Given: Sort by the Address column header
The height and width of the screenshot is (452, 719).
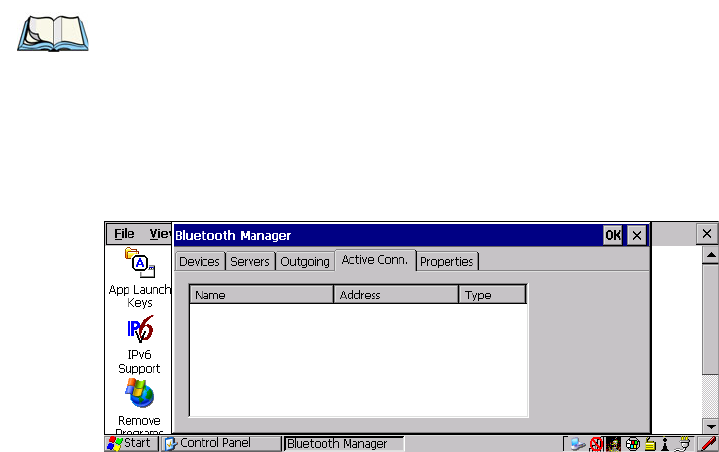Looking at the screenshot, I should pos(396,294).
